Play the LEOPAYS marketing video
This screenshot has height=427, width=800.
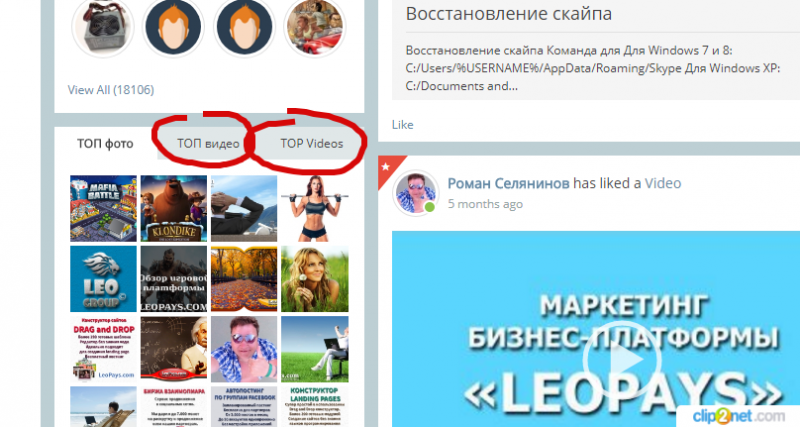pyautogui.click(x=621, y=360)
